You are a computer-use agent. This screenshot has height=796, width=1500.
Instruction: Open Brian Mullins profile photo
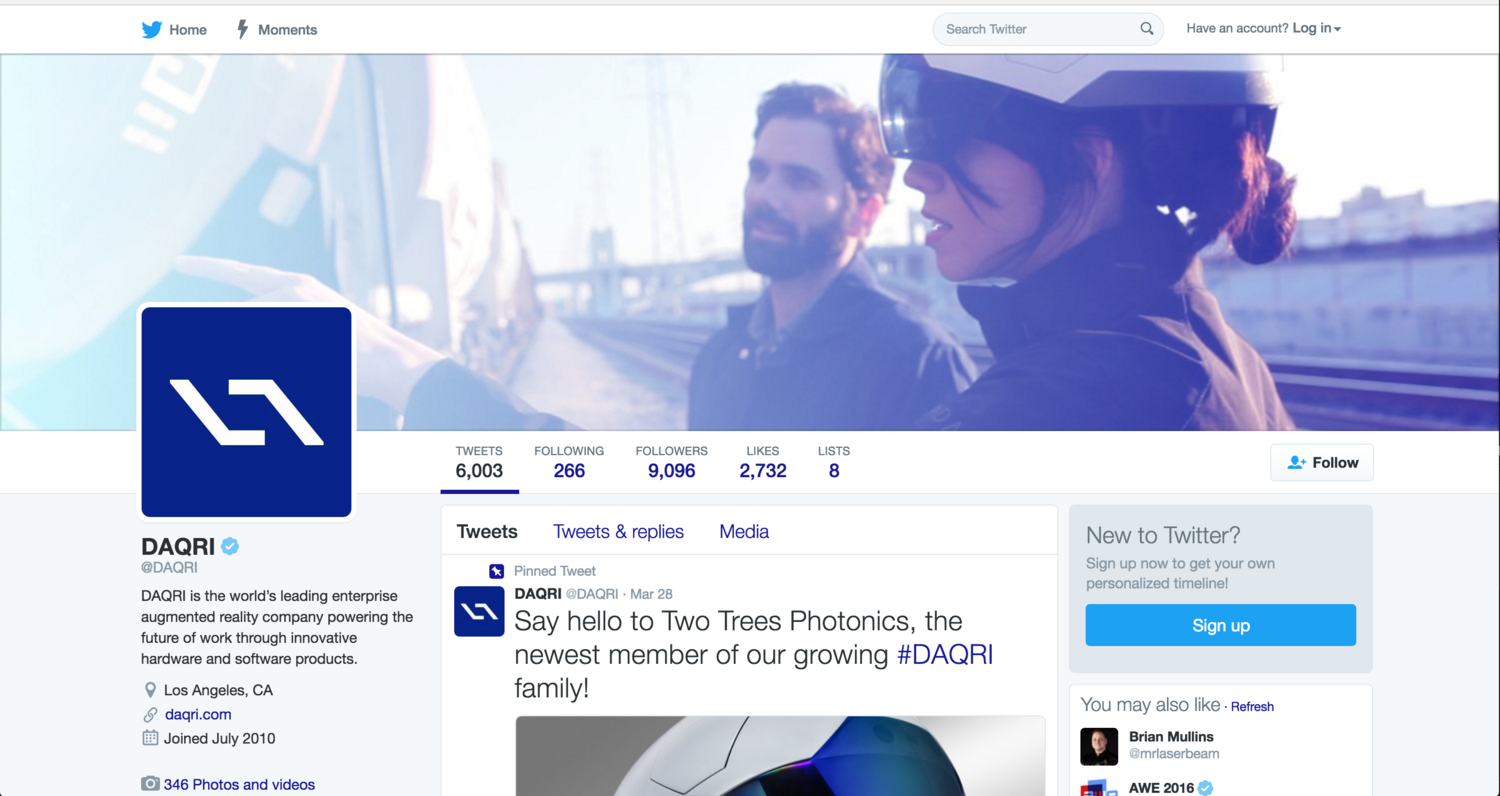coord(1099,746)
